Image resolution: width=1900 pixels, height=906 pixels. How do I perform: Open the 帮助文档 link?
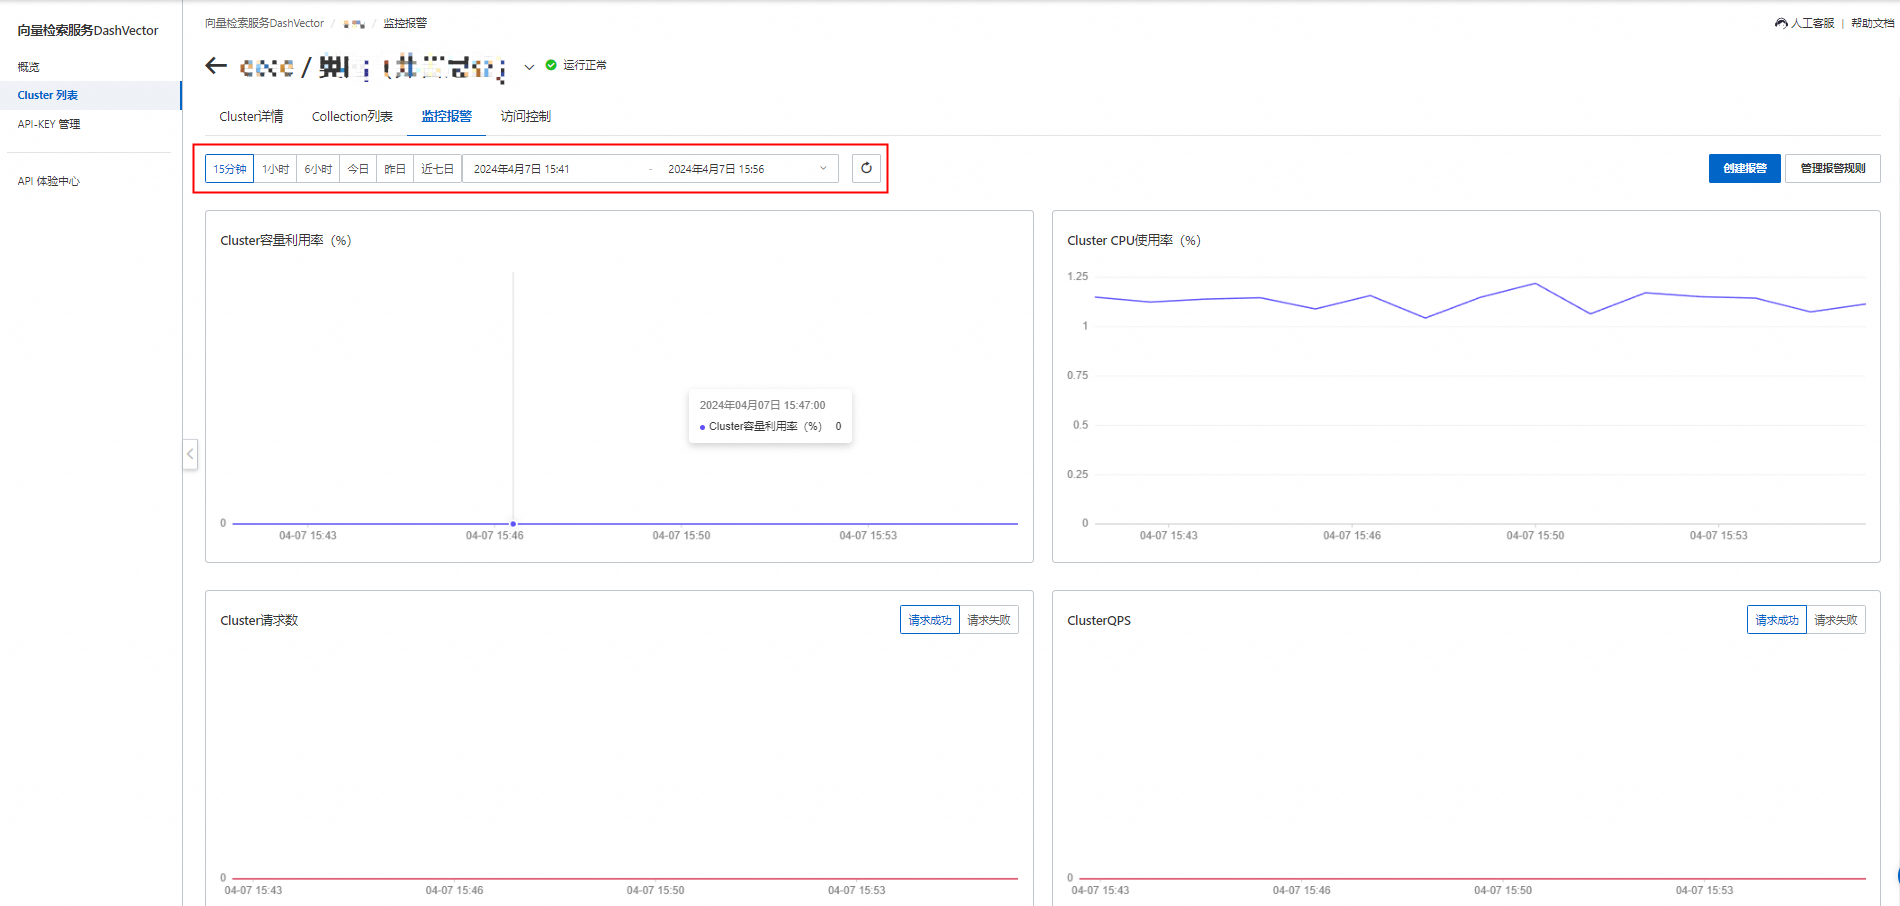1872,23
